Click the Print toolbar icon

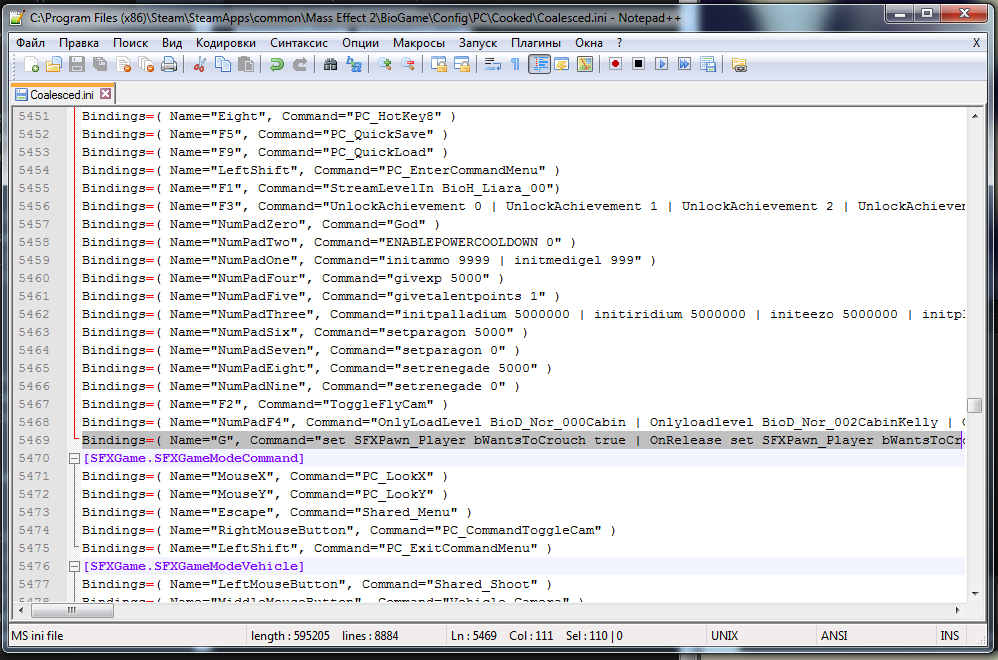tap(169, 64)
